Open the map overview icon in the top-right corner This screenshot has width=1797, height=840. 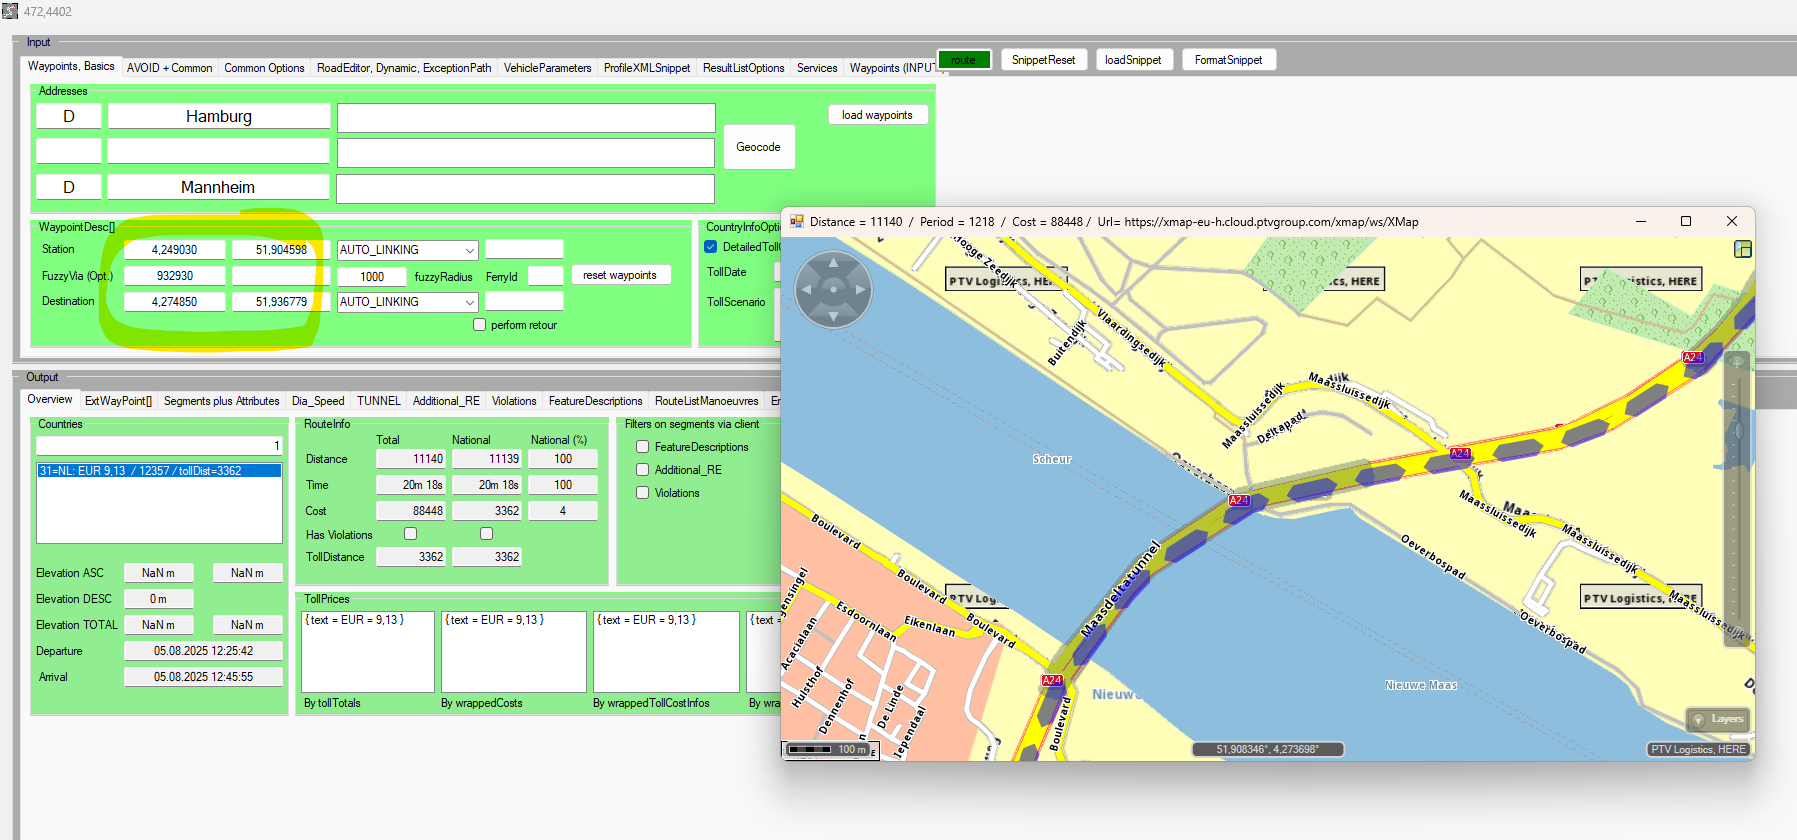tap(1743, 249)
